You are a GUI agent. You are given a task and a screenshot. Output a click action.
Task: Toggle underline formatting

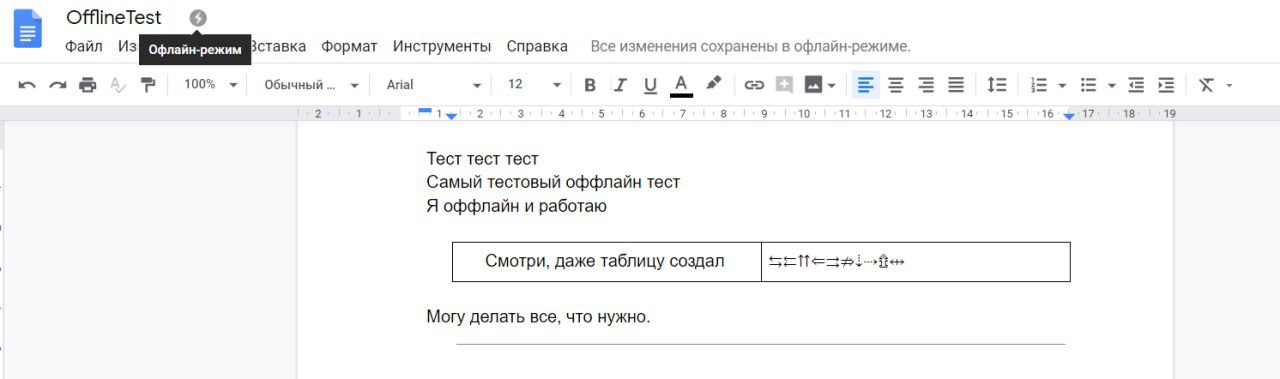tap(650, 85)
